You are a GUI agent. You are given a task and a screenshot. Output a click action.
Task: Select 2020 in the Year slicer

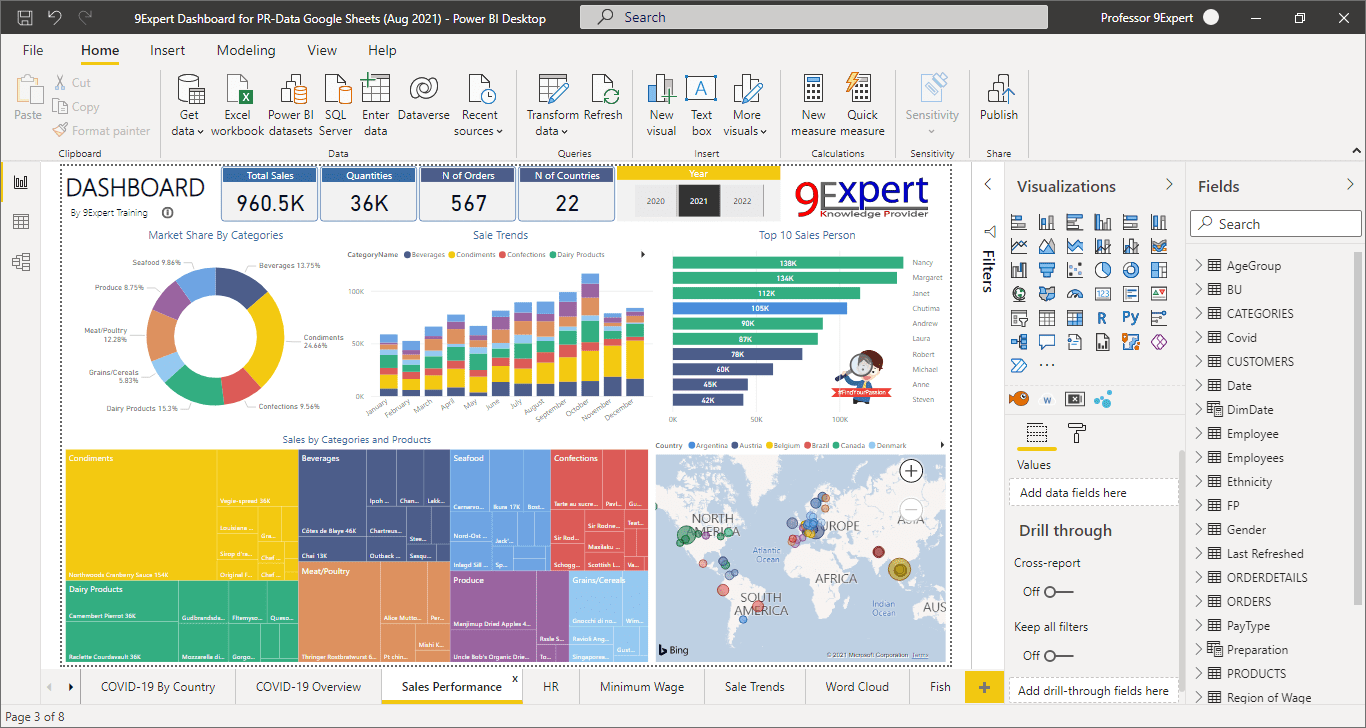(655, 200)
